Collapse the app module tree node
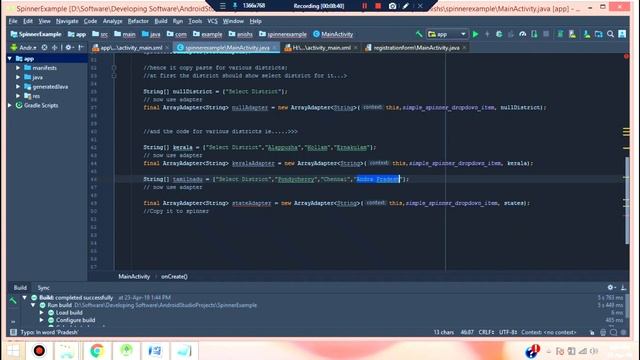 click(x=10, y=59)
